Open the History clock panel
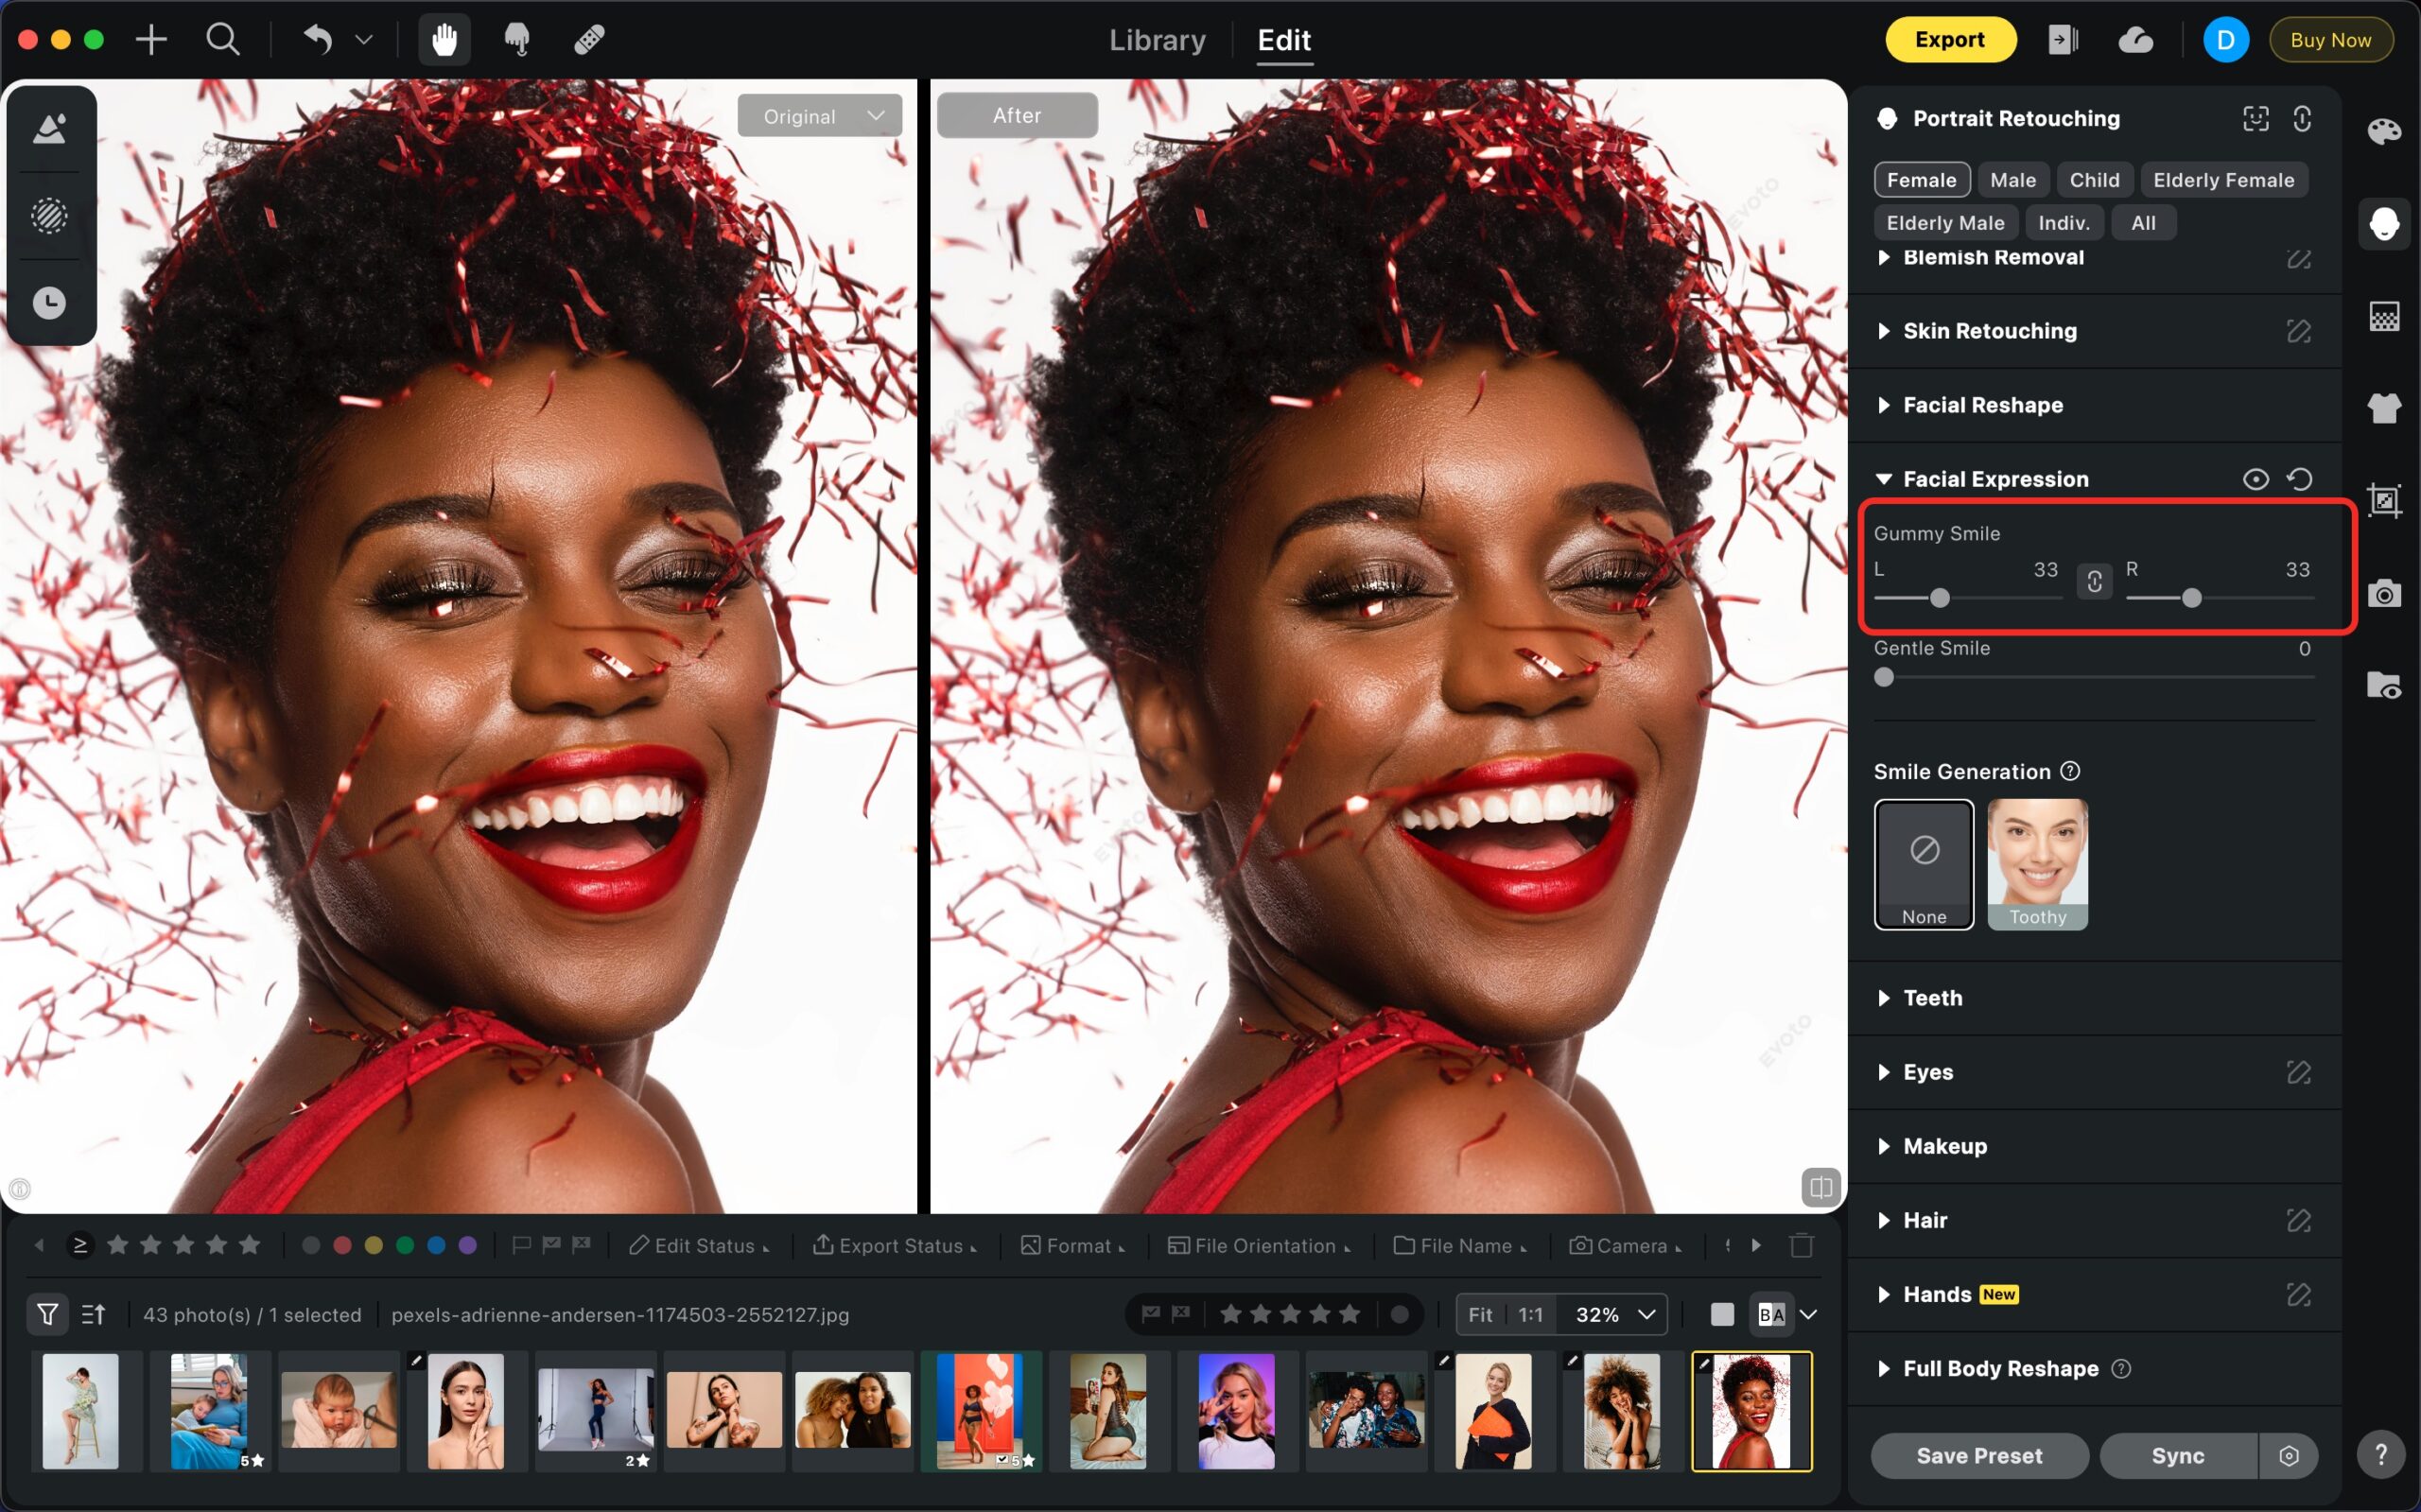This screenshot has width=2421, height=1512. (x=49, y=302)
